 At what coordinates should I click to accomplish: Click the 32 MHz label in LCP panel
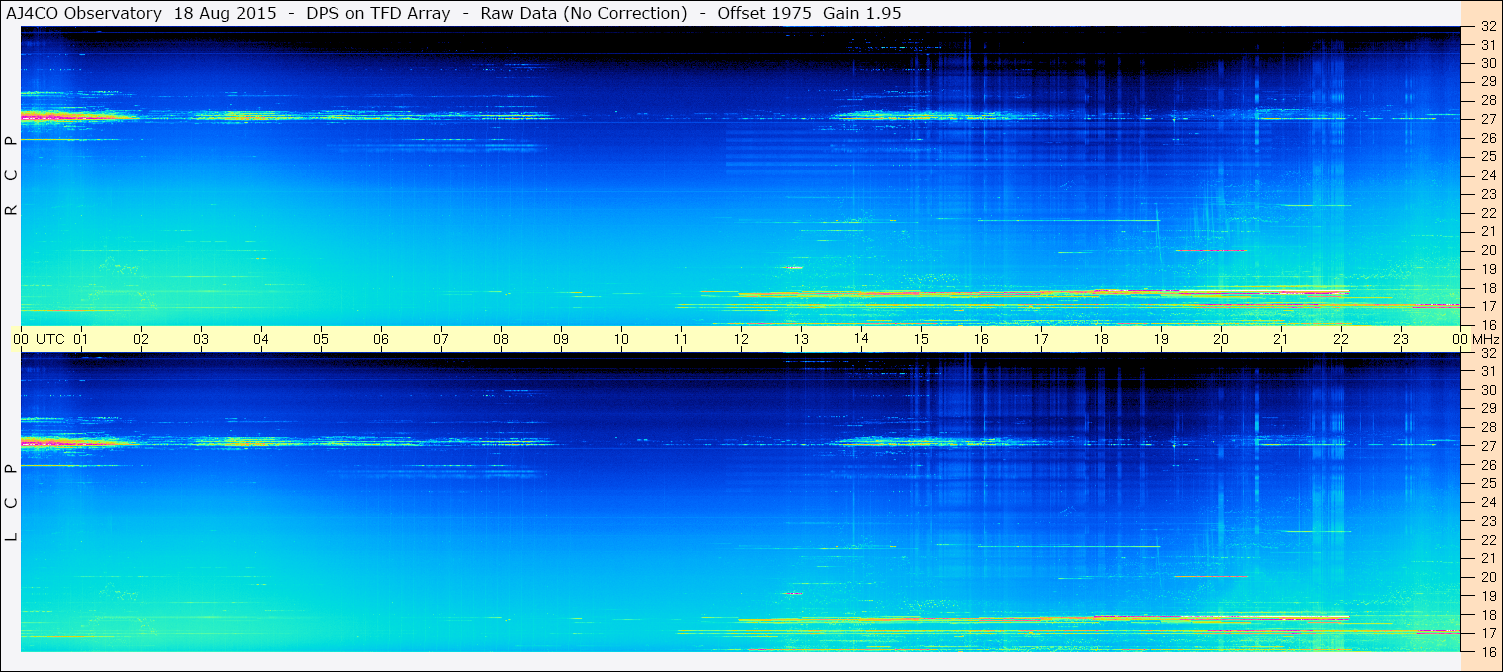point(1488,353)
